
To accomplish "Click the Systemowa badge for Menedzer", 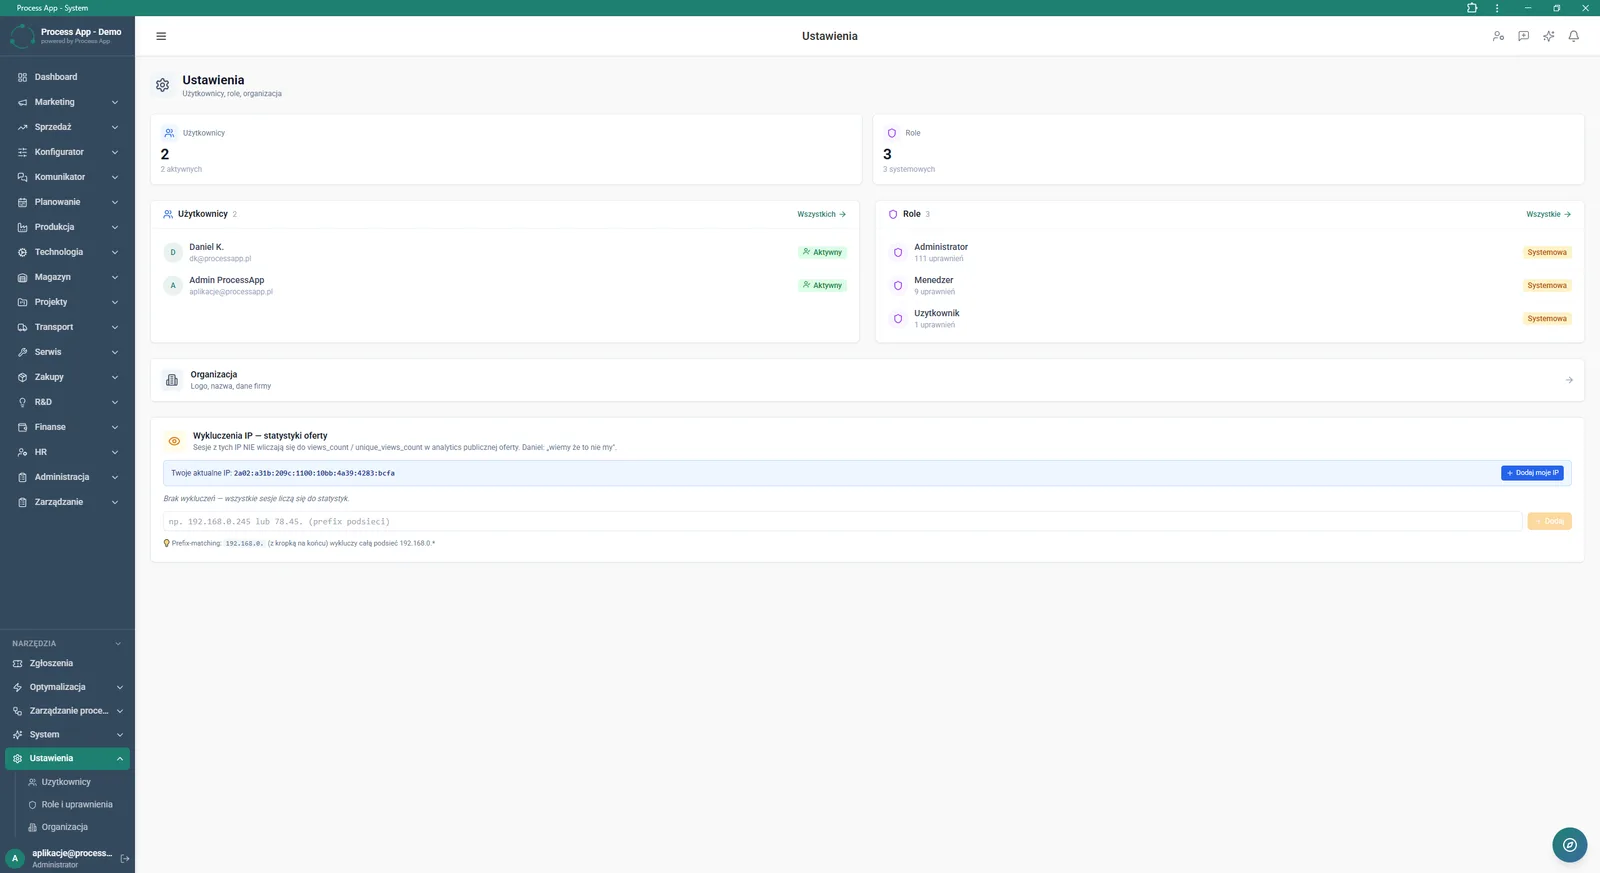I will pyautogui.click(x=1547, y=285).
